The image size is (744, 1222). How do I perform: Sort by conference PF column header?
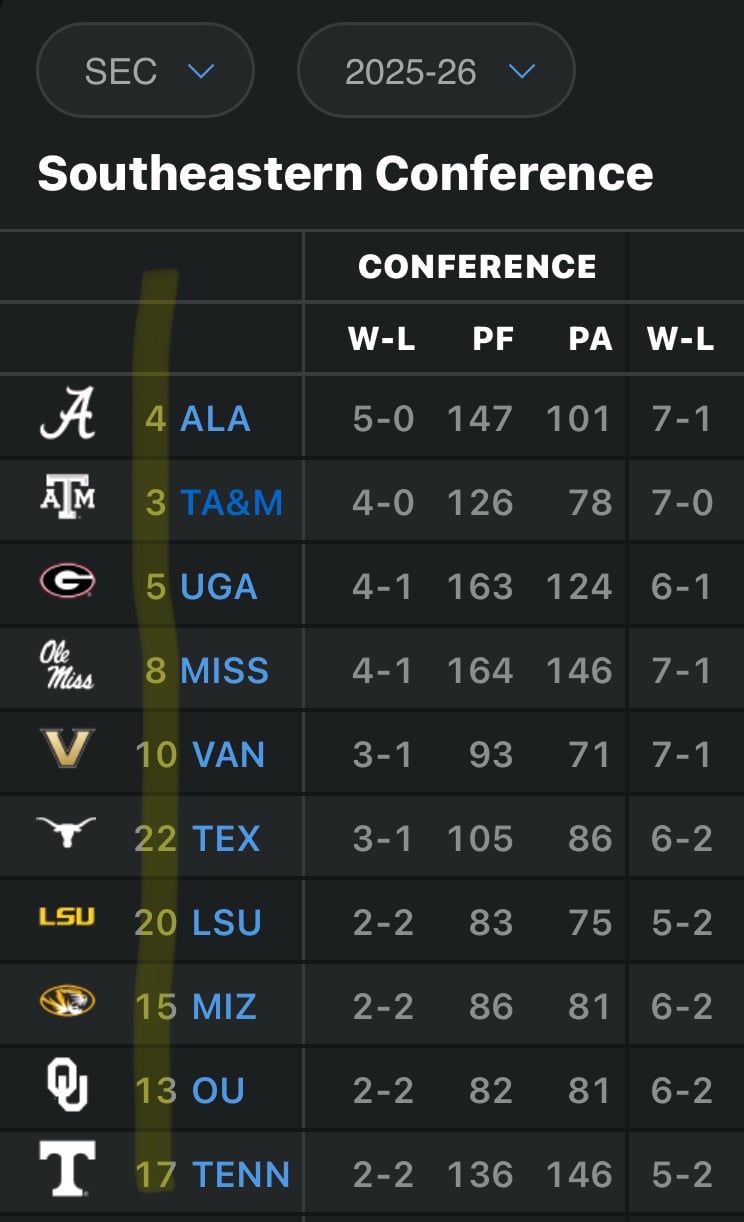[x=493, y=339]
